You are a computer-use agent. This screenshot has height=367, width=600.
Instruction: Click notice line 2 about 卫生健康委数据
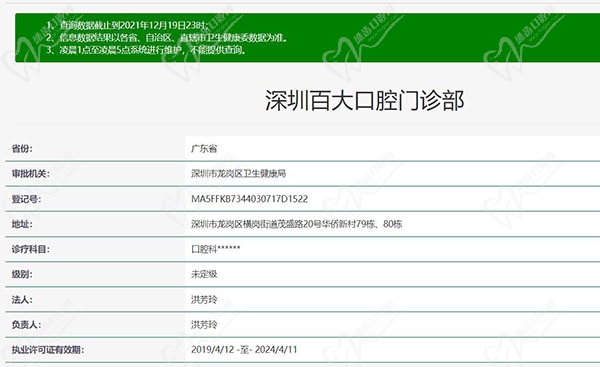(166, 38)
